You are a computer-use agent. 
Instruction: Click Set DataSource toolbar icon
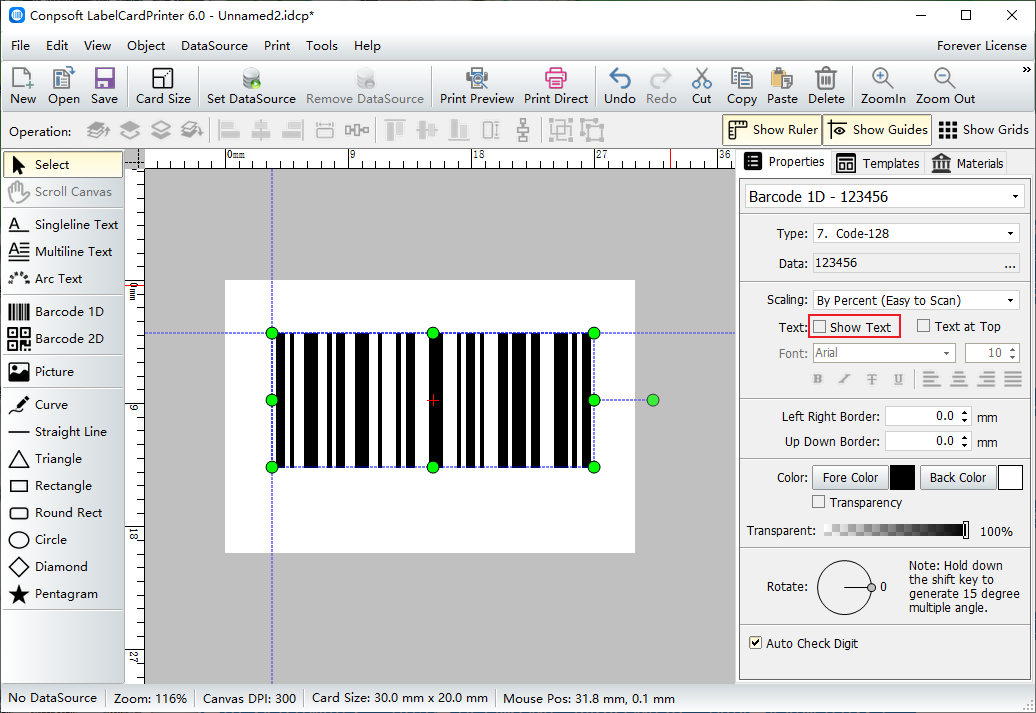pos(251,86)
